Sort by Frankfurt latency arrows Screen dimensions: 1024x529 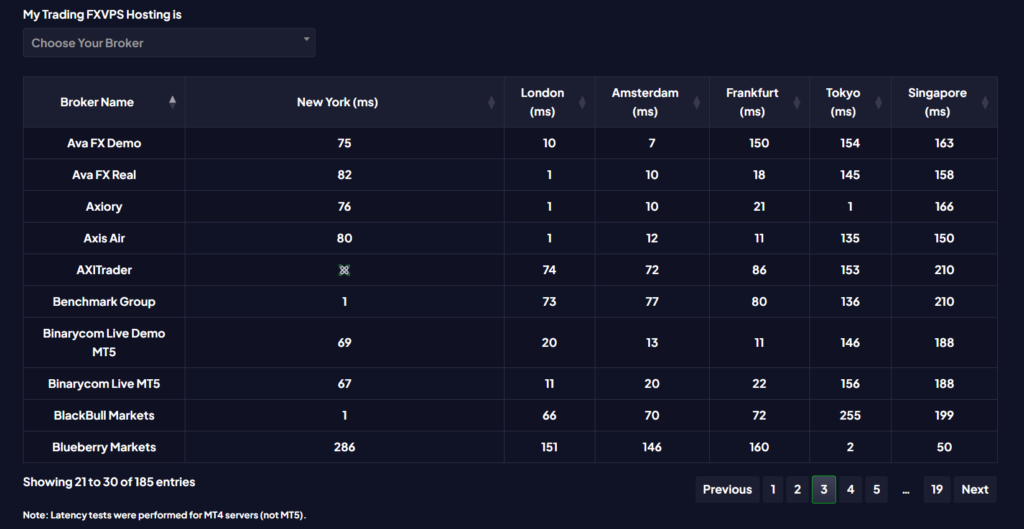pos(797,102)
